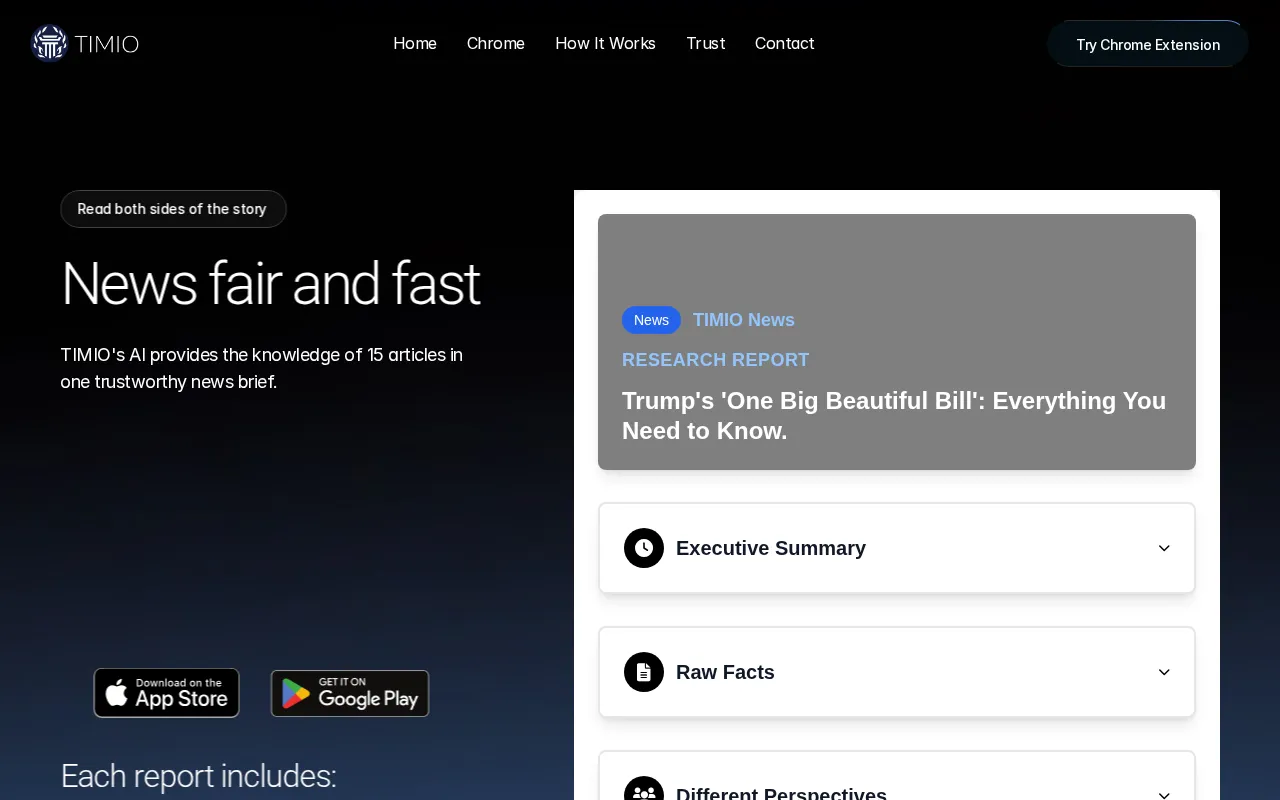Expand the Raw Facts chevron

1164,672
